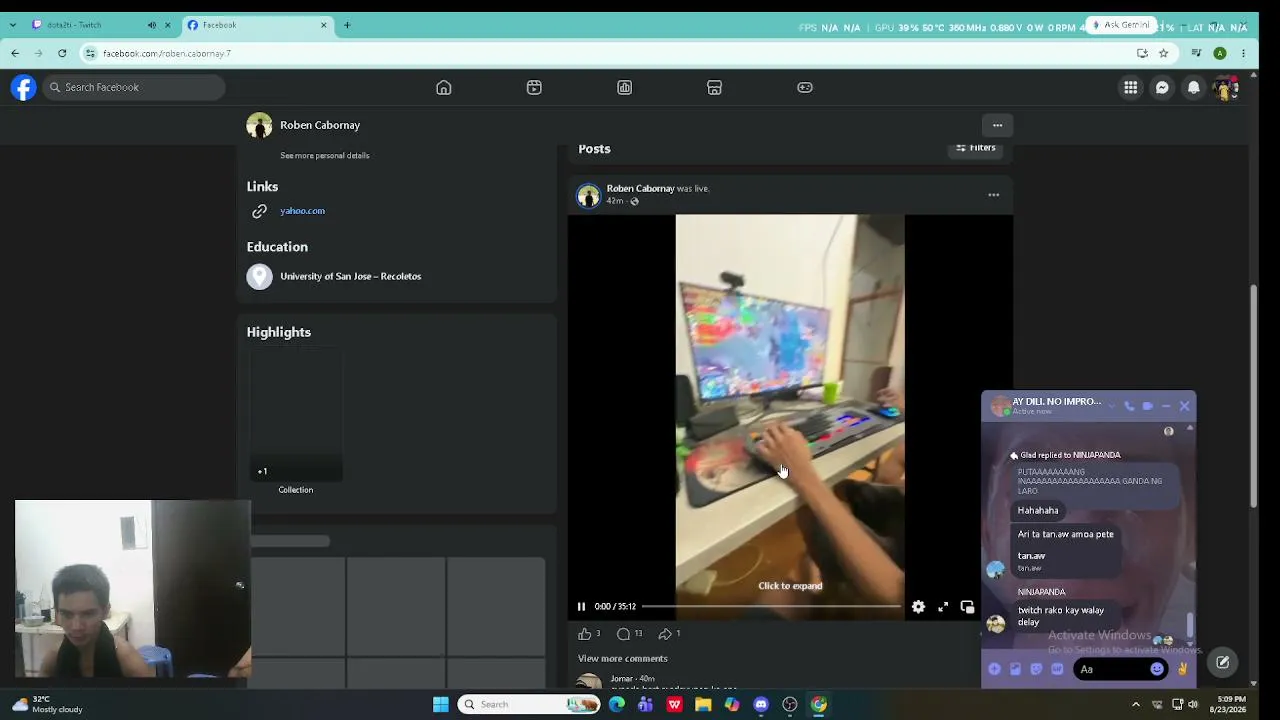
Task: Share the live video post
Action: pyautogui.click(x=665, y=634)
